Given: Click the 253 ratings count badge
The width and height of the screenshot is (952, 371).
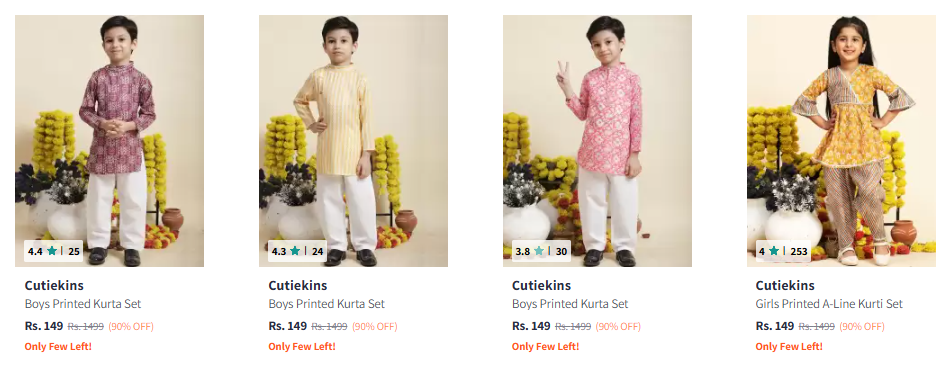Looking at the screenshot, I should [798, 251].
